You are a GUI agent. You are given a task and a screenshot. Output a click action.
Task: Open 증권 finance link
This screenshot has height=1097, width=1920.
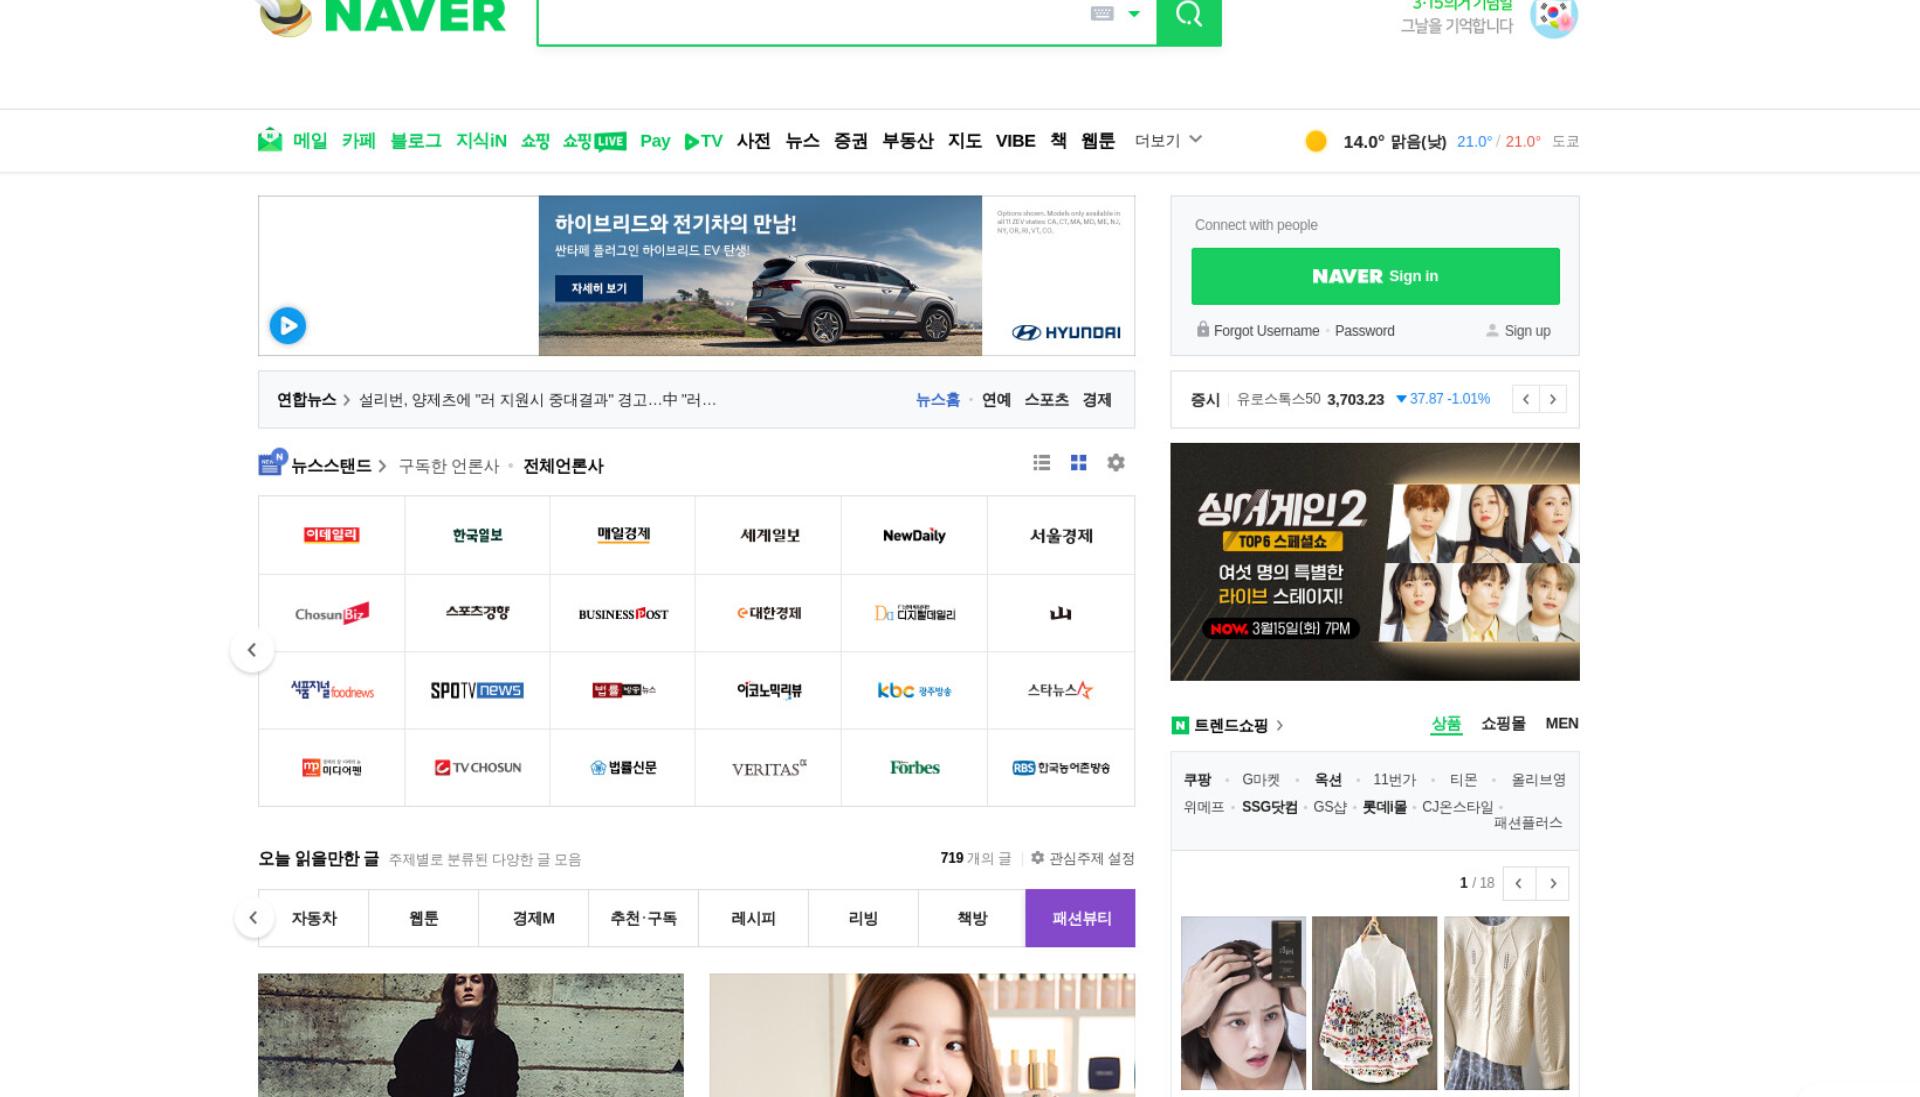pyautogui.click(x=851, y=141)
